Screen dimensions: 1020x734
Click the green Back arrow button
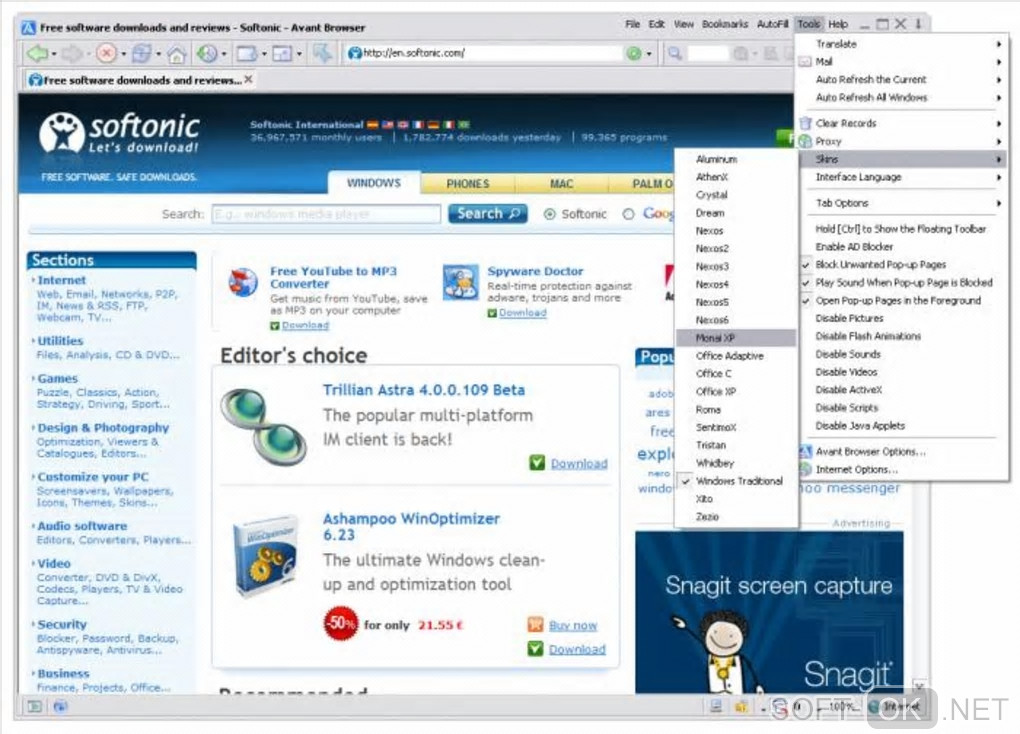pos(36,53)
